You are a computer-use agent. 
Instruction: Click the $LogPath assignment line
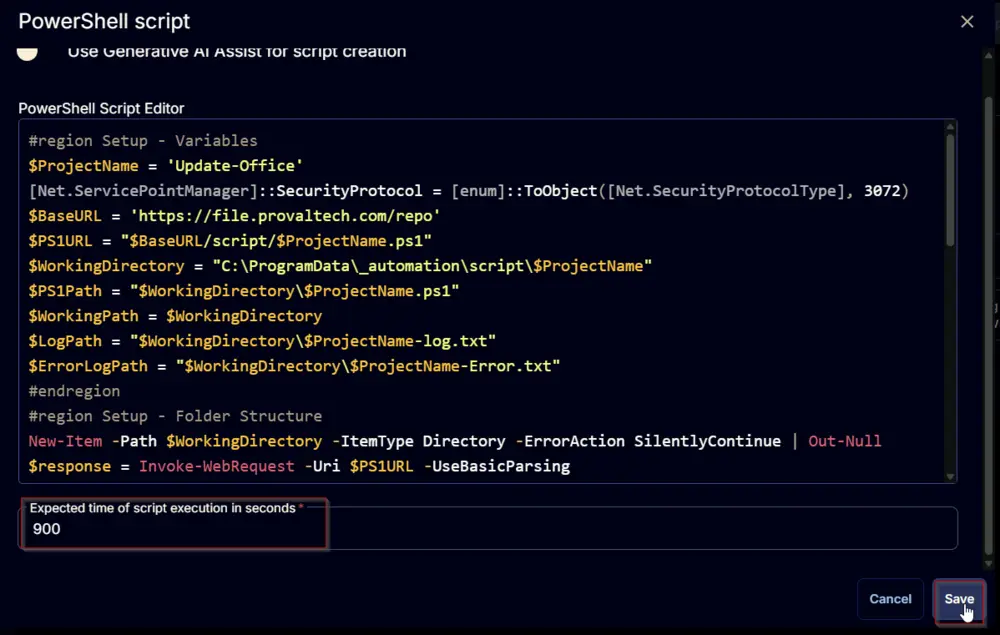pos(262,341)
